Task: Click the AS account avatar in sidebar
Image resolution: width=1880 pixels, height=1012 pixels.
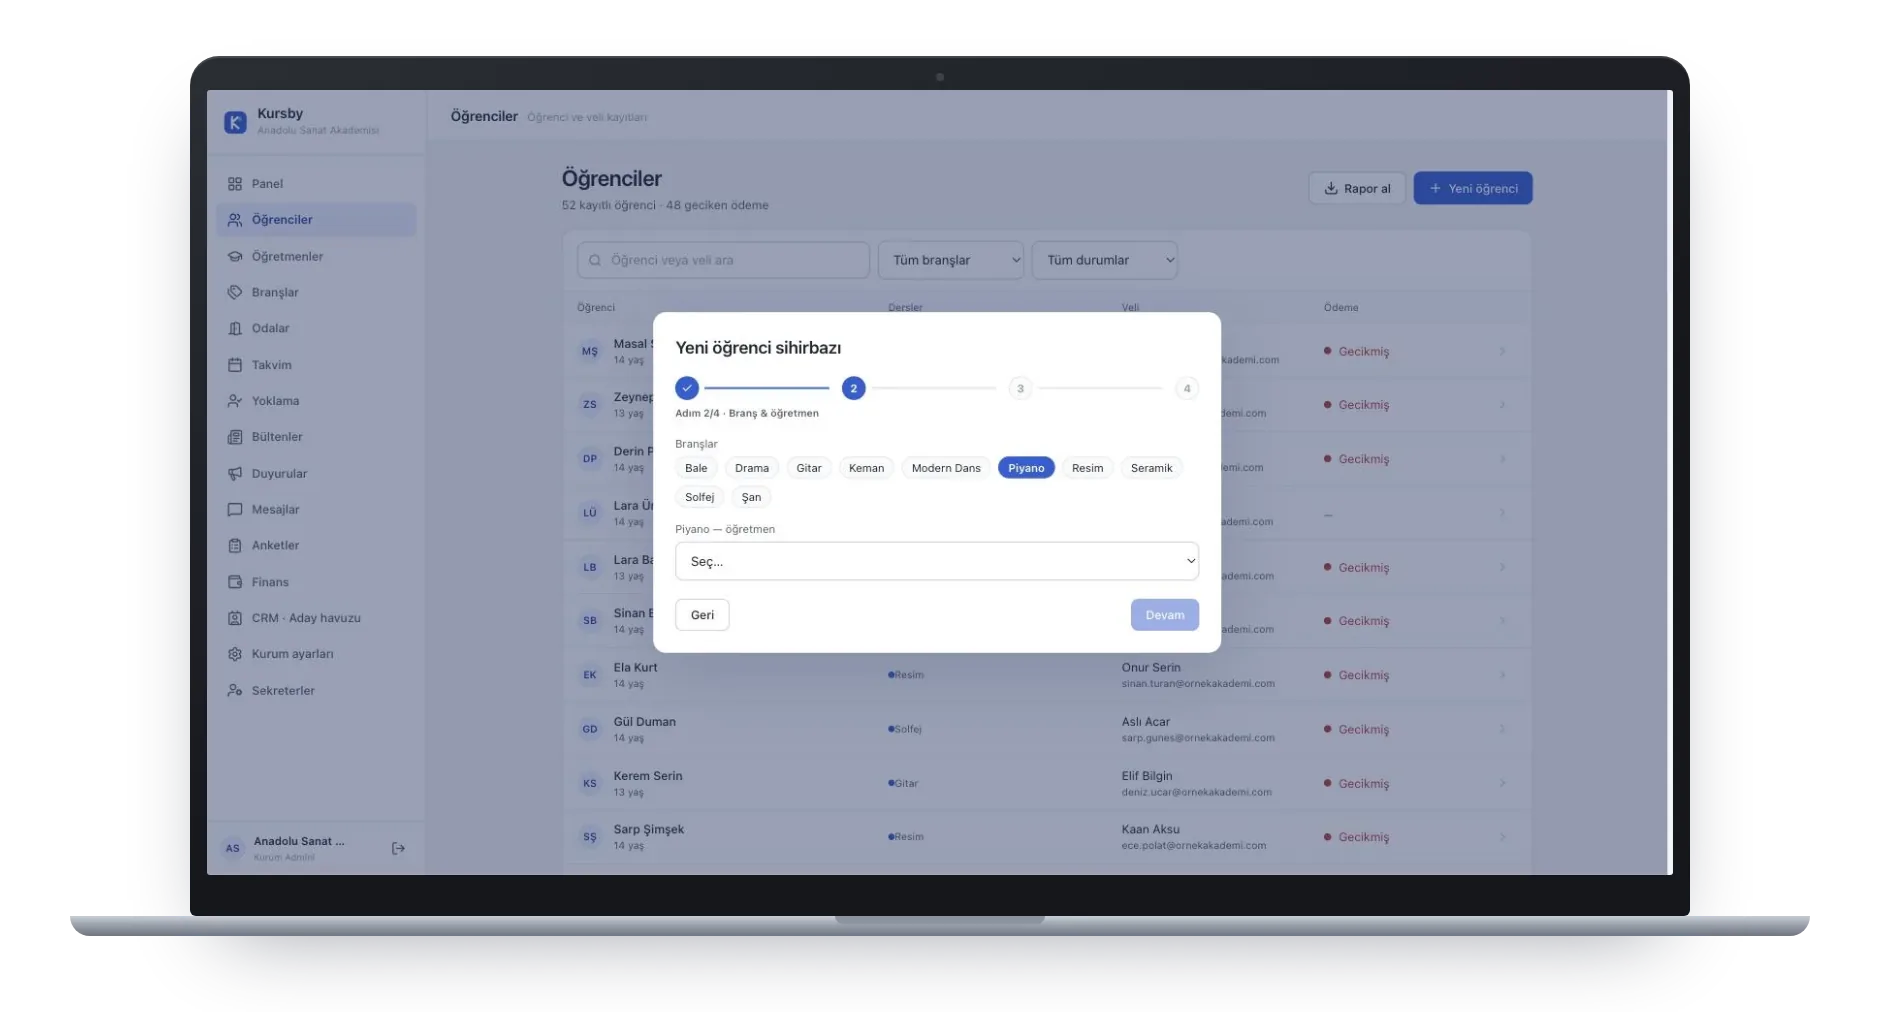Action: [x=233, y=849]
